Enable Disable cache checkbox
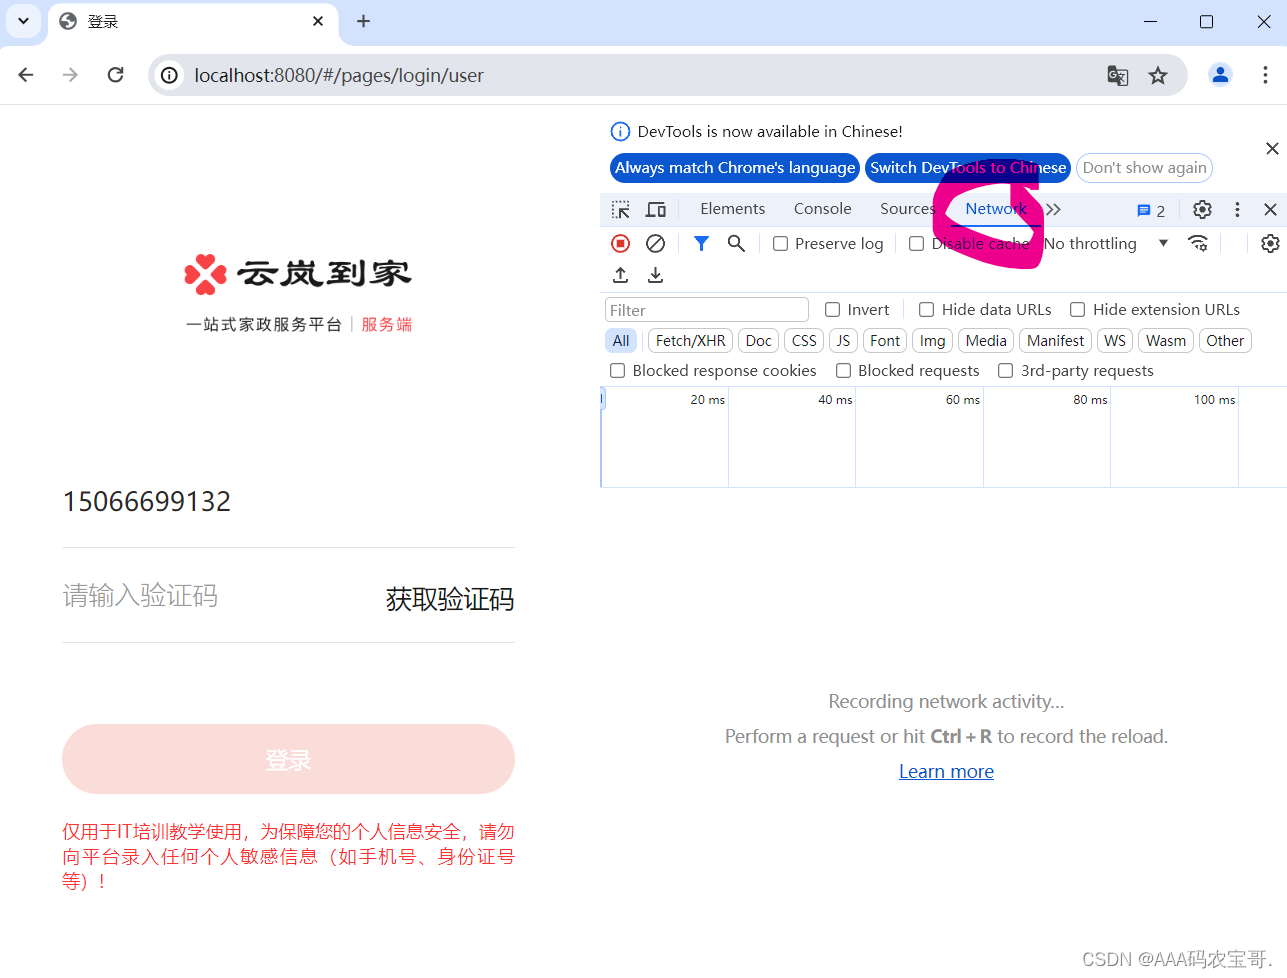The image size is (1287, 978). point(916,244)
